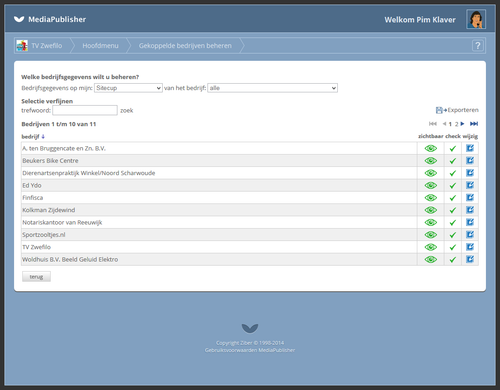Toggle visibility for TV Zwefilo row
The height and width of the screenshot is (390, 500).
click(x=431, y=247)
